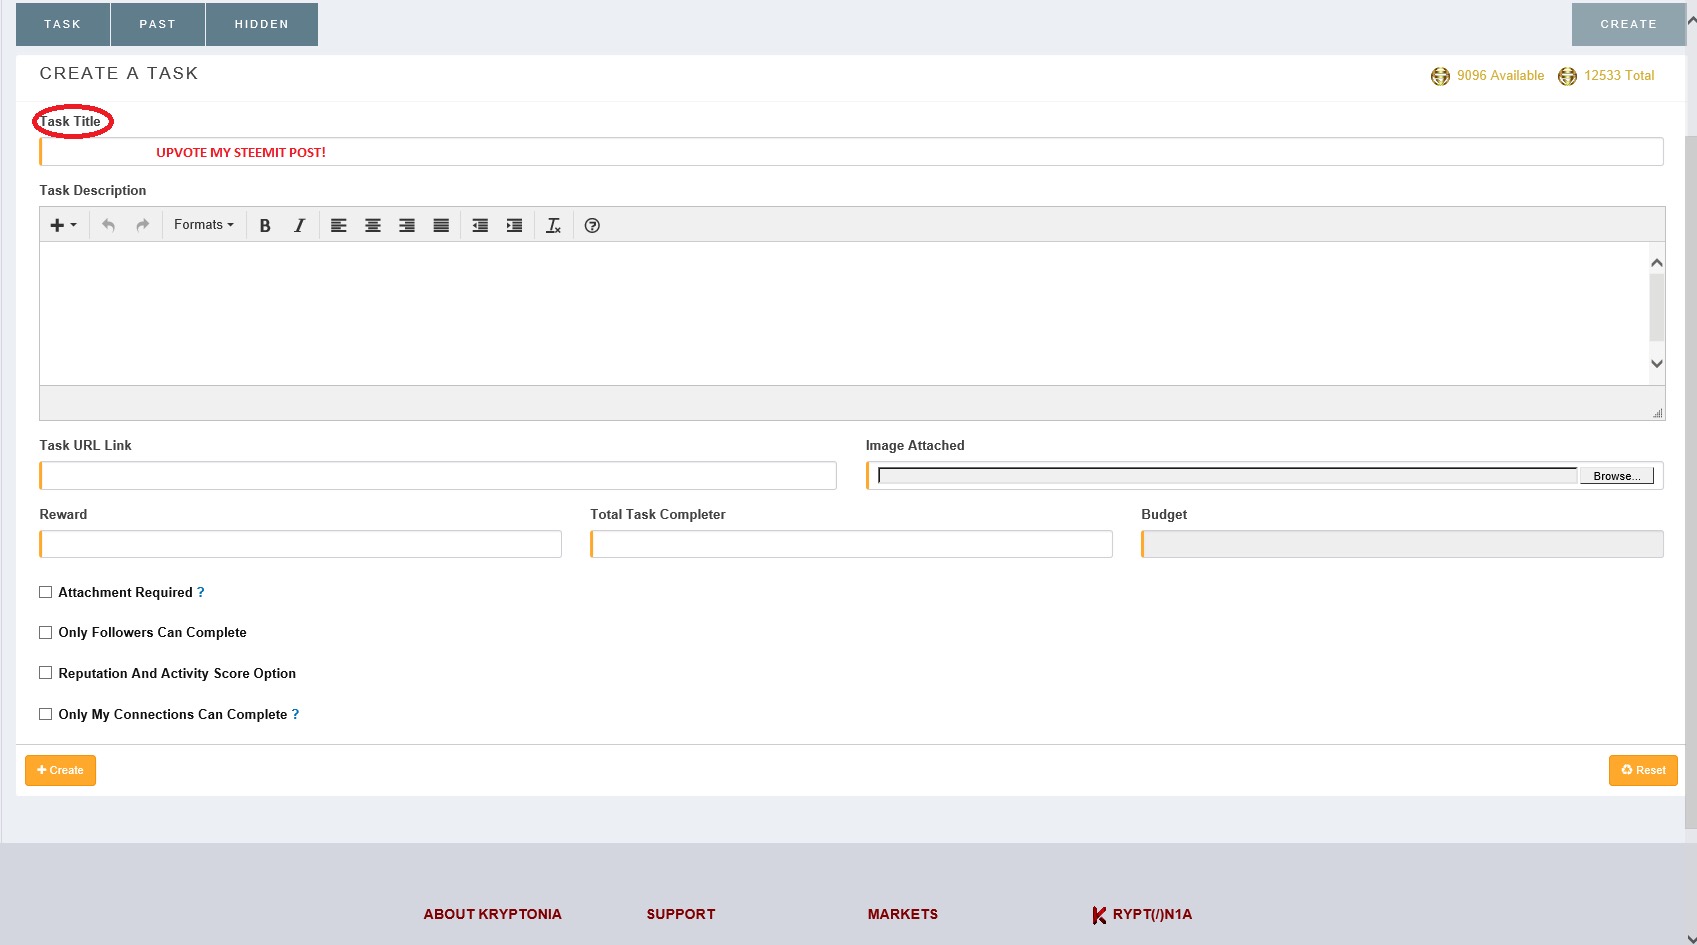Image resolution: width=1697 pixels, height=945 pixels.
Task: Open the insert plus menu in editor toolbar
Action: pyautogui.click(x=63, y=225)
